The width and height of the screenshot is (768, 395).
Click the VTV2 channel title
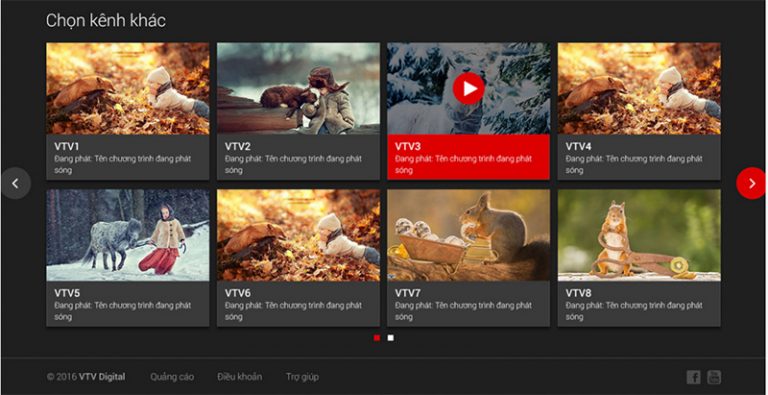pyautogui.click(x=238, y=147)
